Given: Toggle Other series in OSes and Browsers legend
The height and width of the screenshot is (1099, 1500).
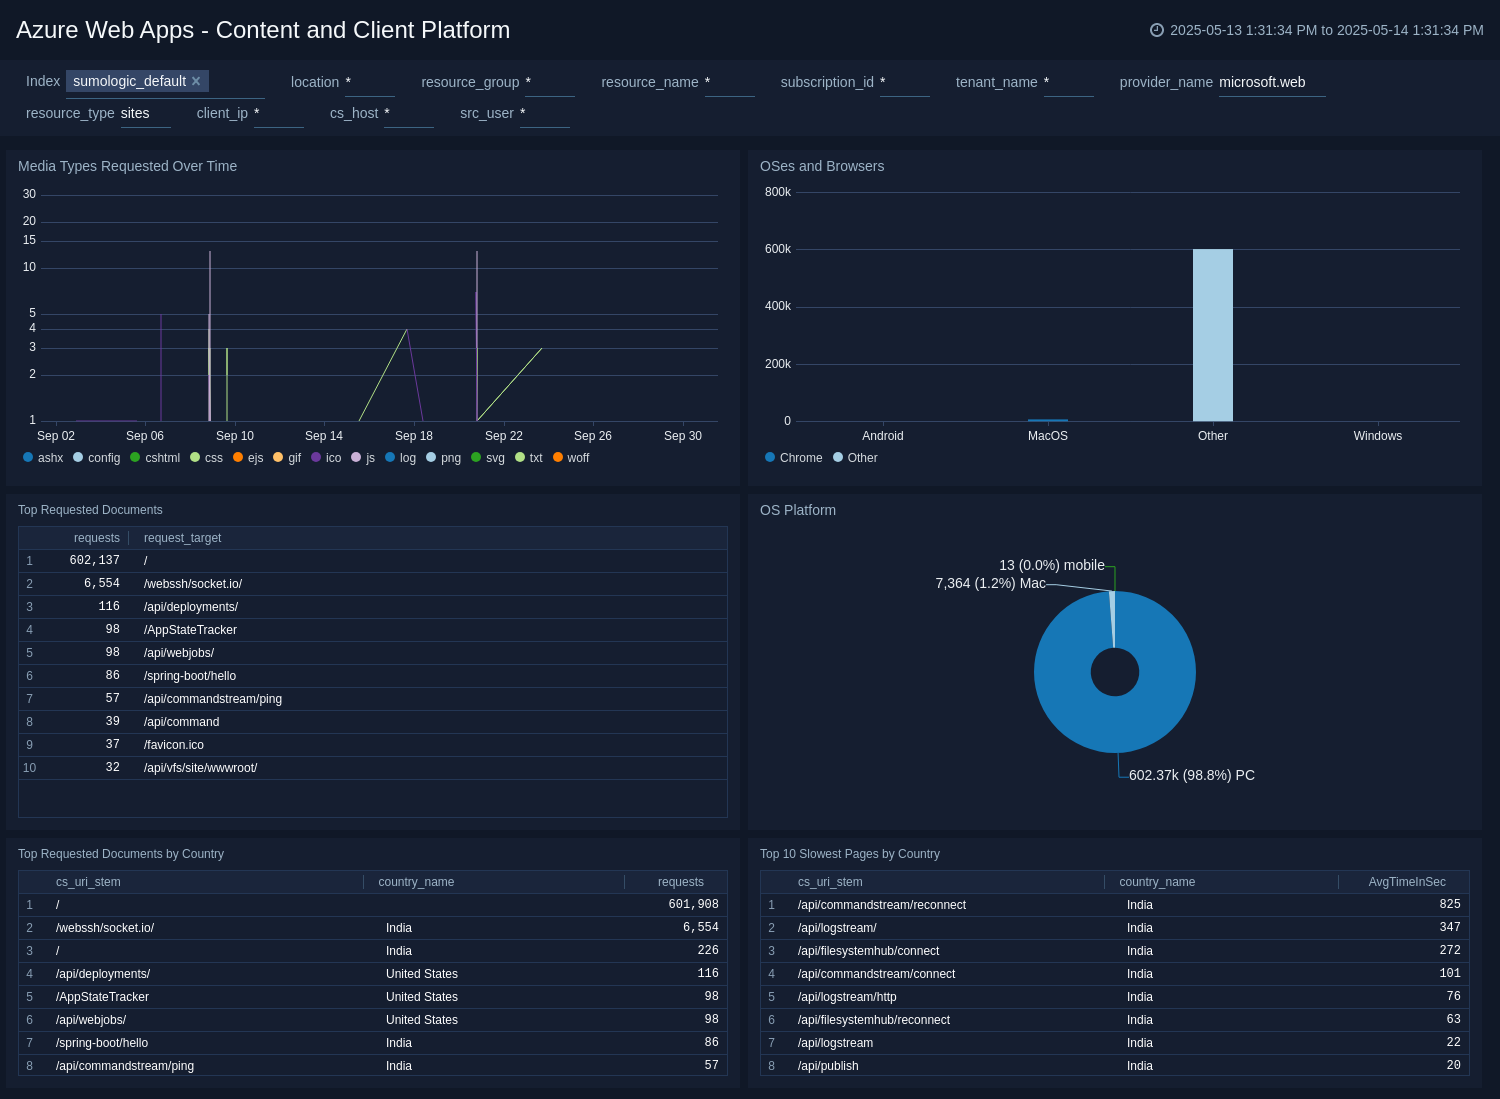Looking at the screenshot, I should click(x=855, y=458).
